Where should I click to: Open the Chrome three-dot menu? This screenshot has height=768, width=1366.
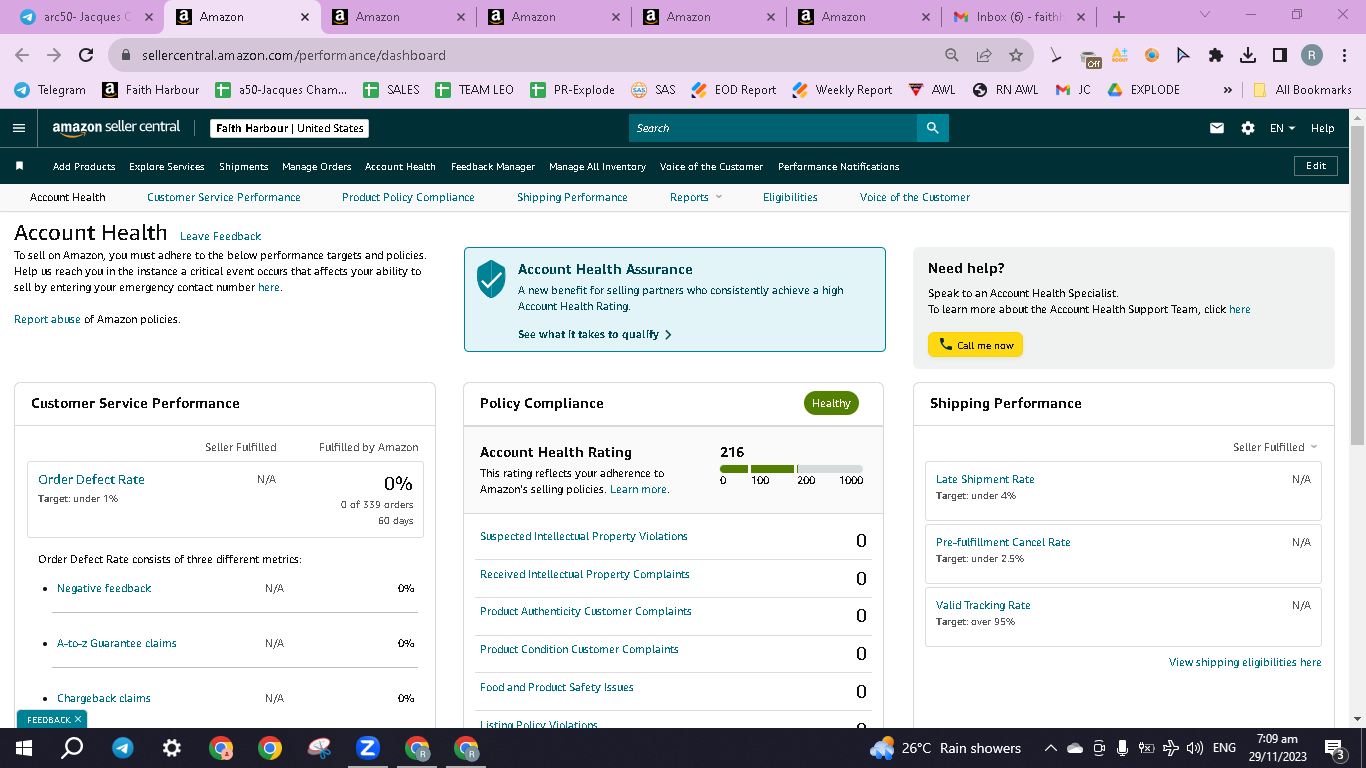pos(1344,55)
